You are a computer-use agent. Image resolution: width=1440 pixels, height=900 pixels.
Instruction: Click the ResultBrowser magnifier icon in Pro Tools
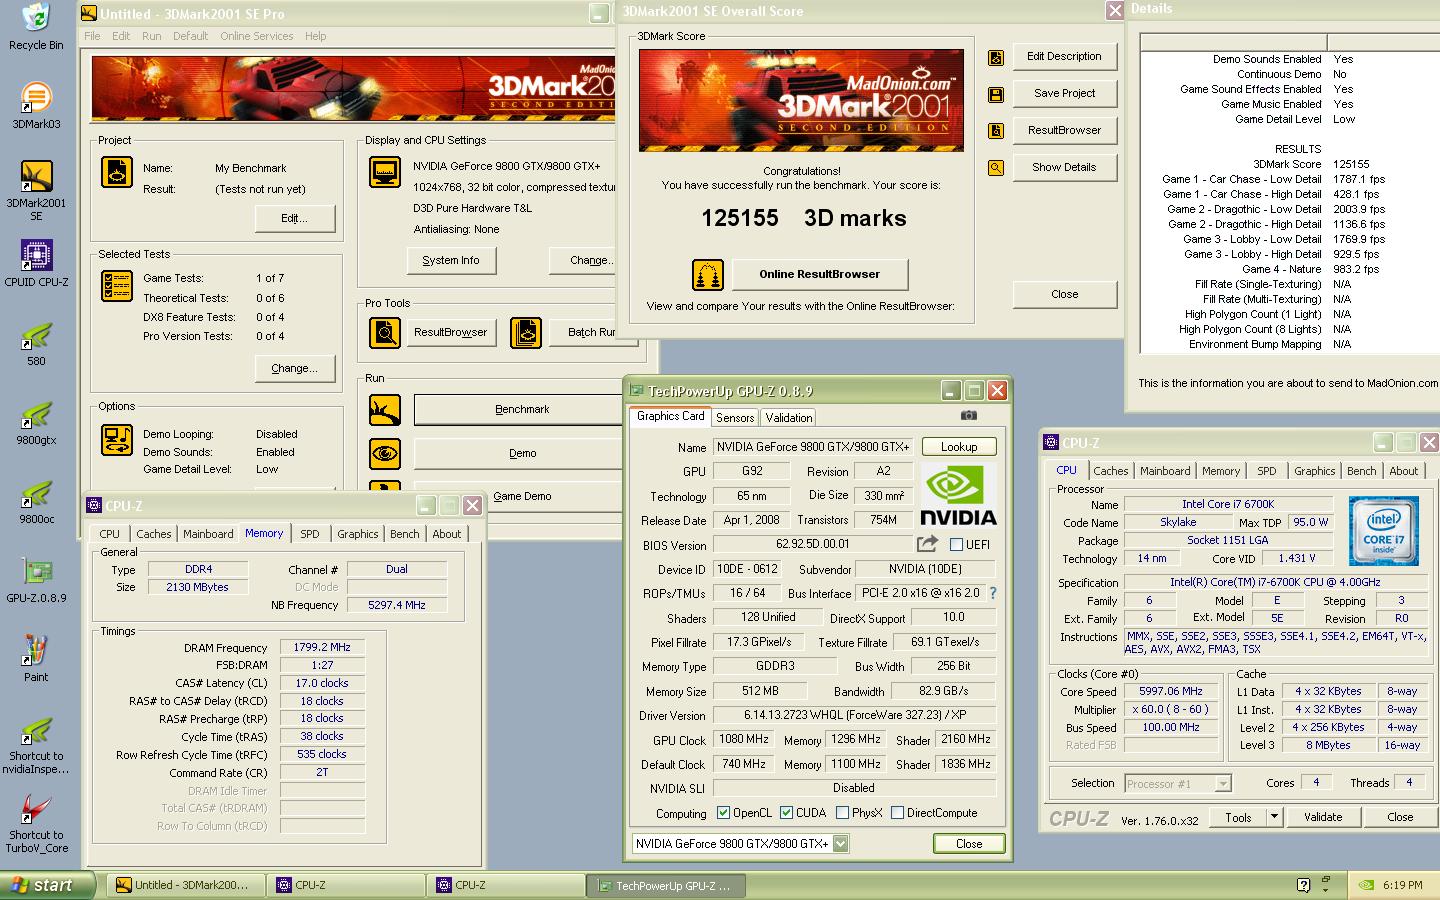(385, 332)
